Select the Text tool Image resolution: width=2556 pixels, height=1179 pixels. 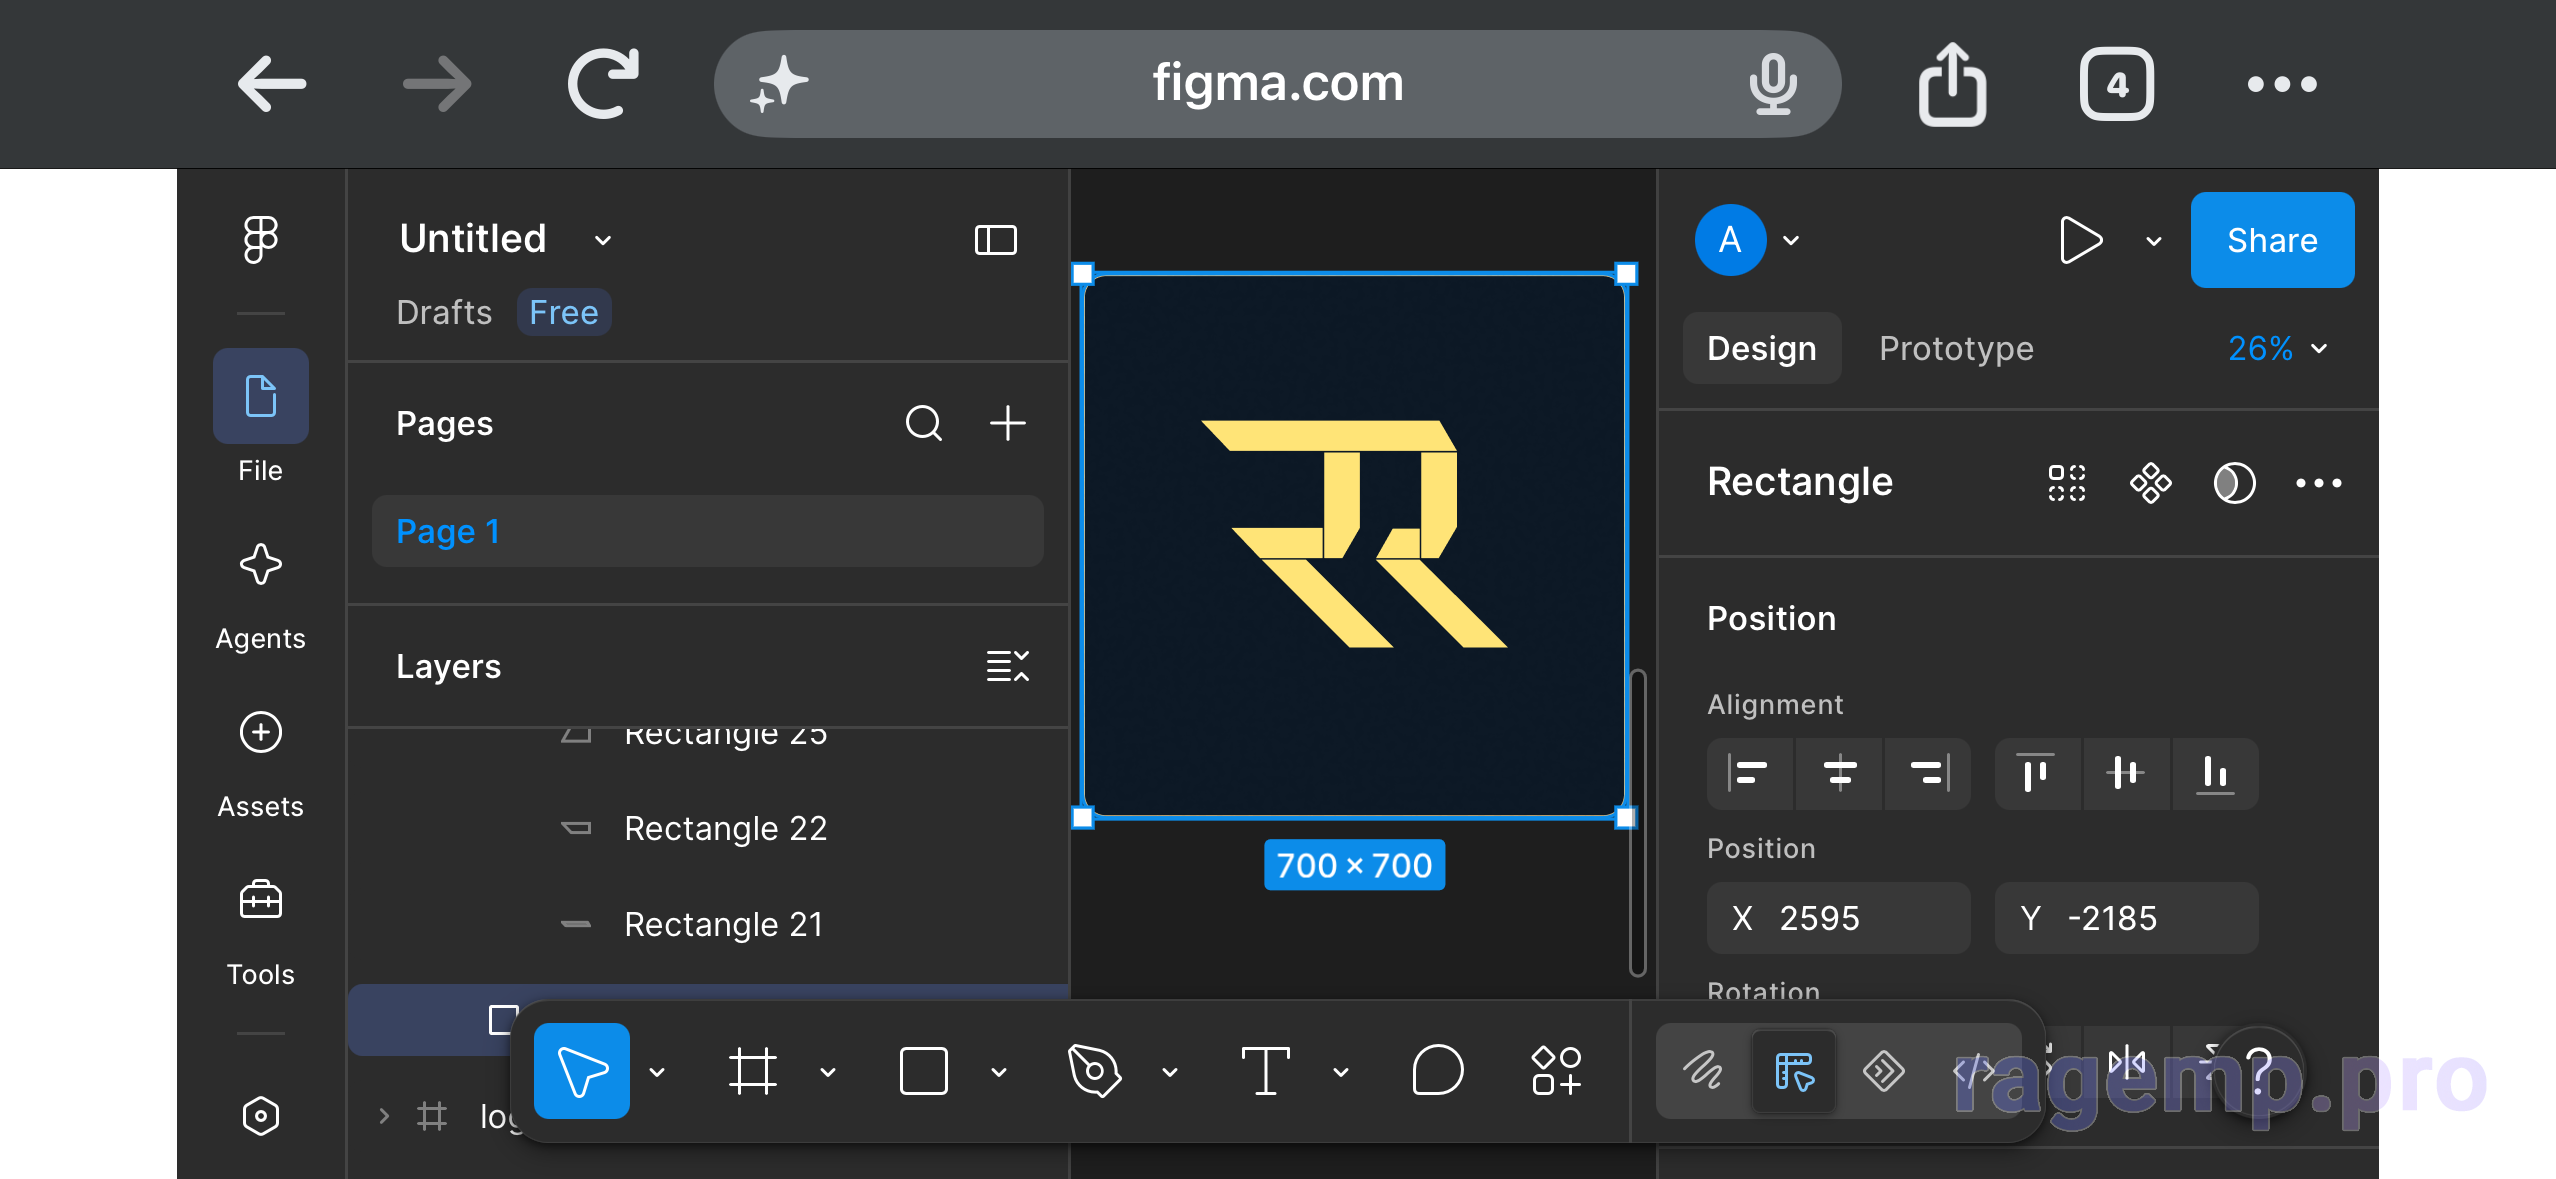click(1265, 1071)
